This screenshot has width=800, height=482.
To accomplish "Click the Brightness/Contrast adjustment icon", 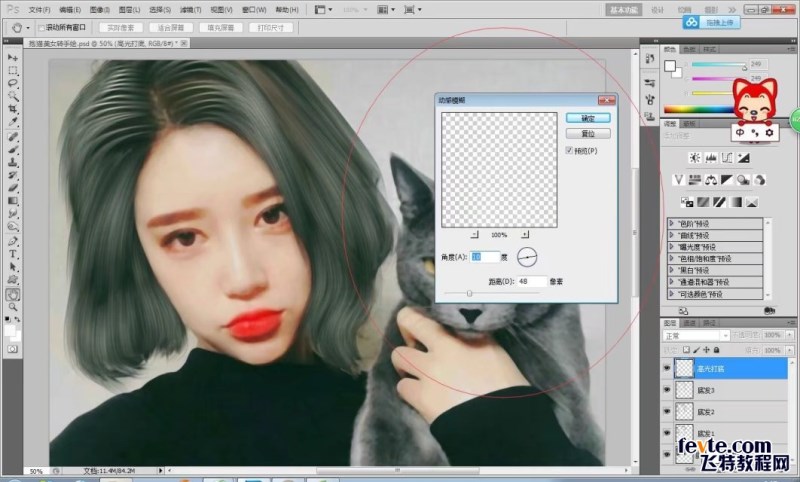I will [693, 158].
